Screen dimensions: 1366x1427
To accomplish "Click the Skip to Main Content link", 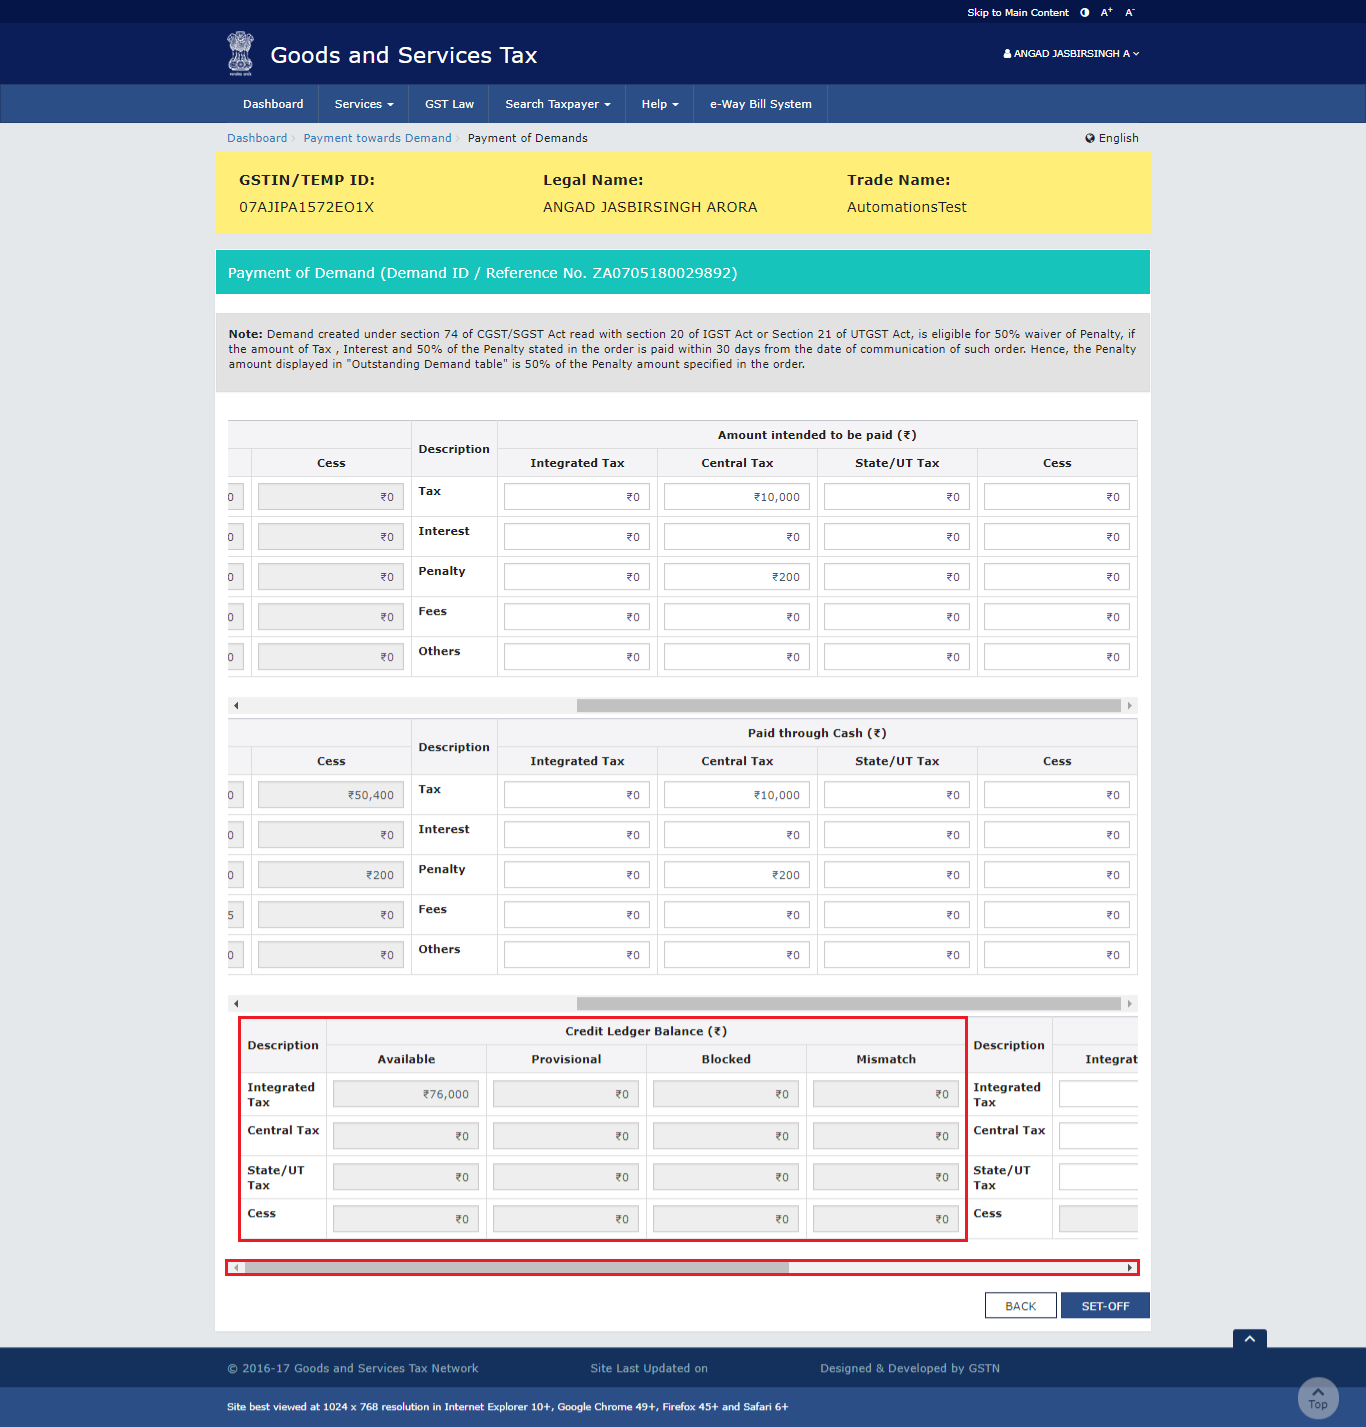I will coord(1017,12).
